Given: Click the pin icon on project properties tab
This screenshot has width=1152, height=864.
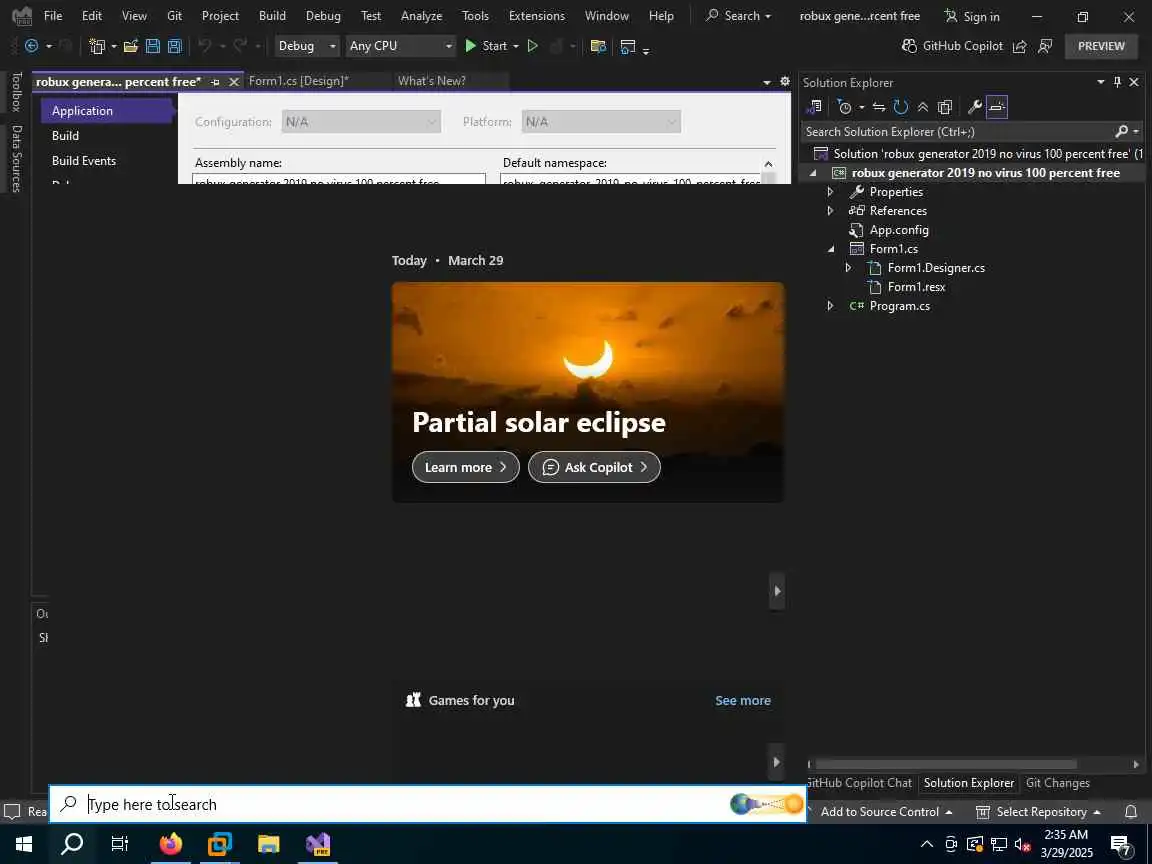Looking at the screenshot, I should click(215, 82).
